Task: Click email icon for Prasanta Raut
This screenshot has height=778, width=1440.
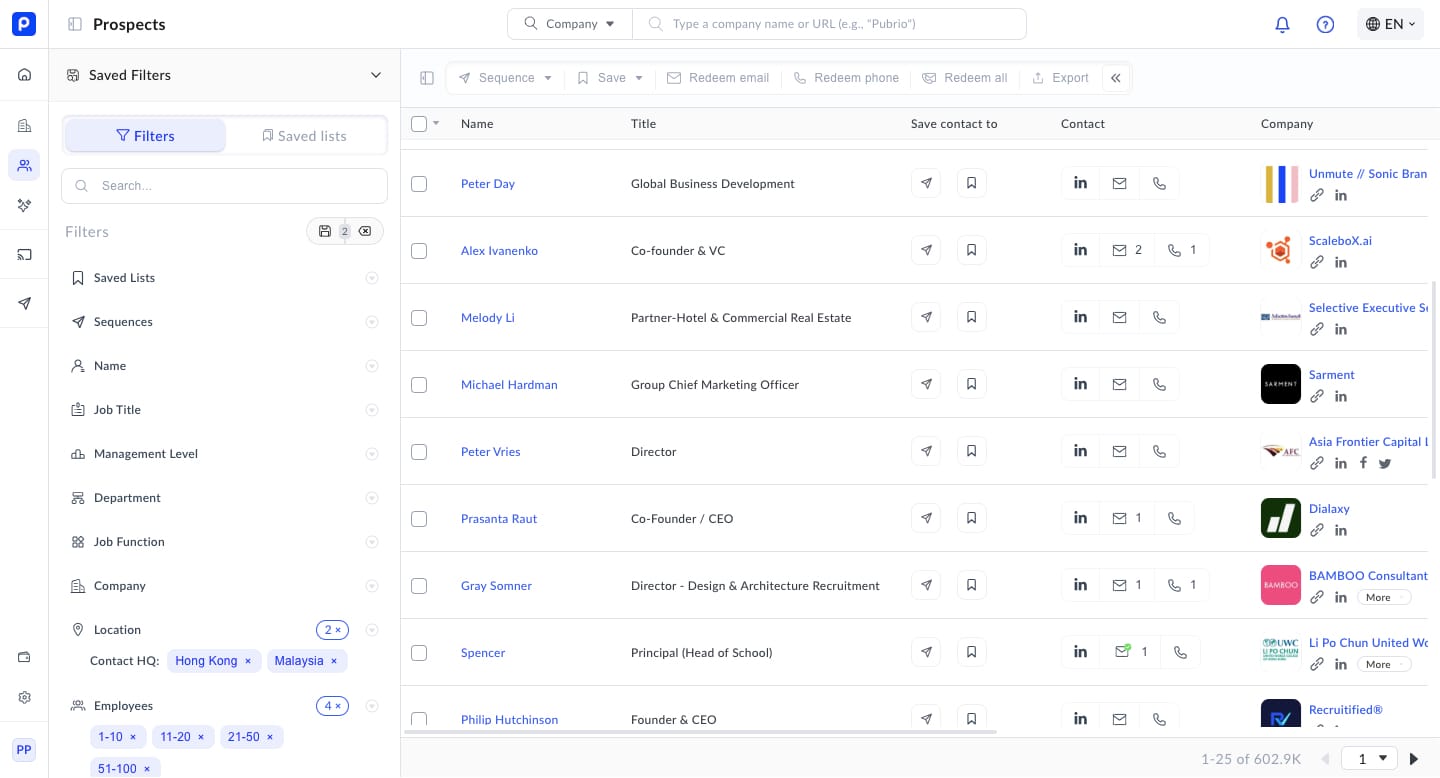Action: click(1120, 518)
